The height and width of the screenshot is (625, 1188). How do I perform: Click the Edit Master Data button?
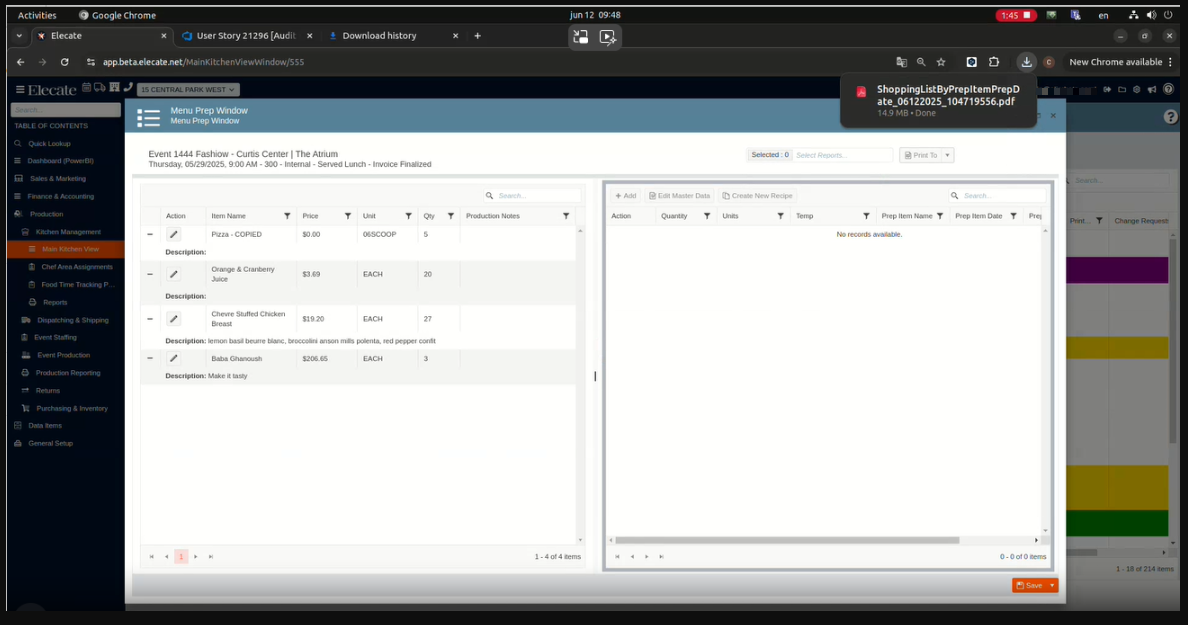point(679,196)
